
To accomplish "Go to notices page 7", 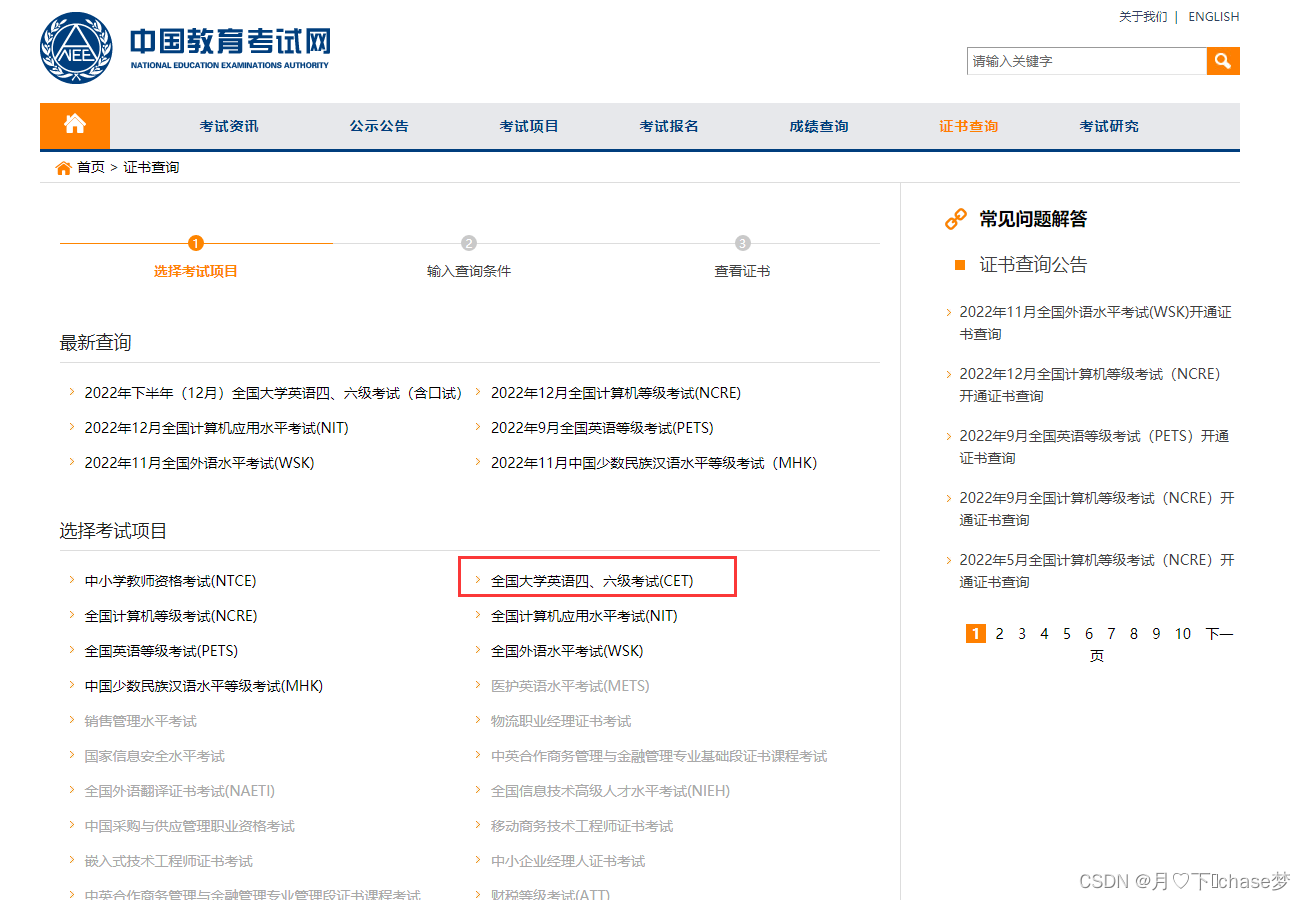I will click(x=1111, y=634).
